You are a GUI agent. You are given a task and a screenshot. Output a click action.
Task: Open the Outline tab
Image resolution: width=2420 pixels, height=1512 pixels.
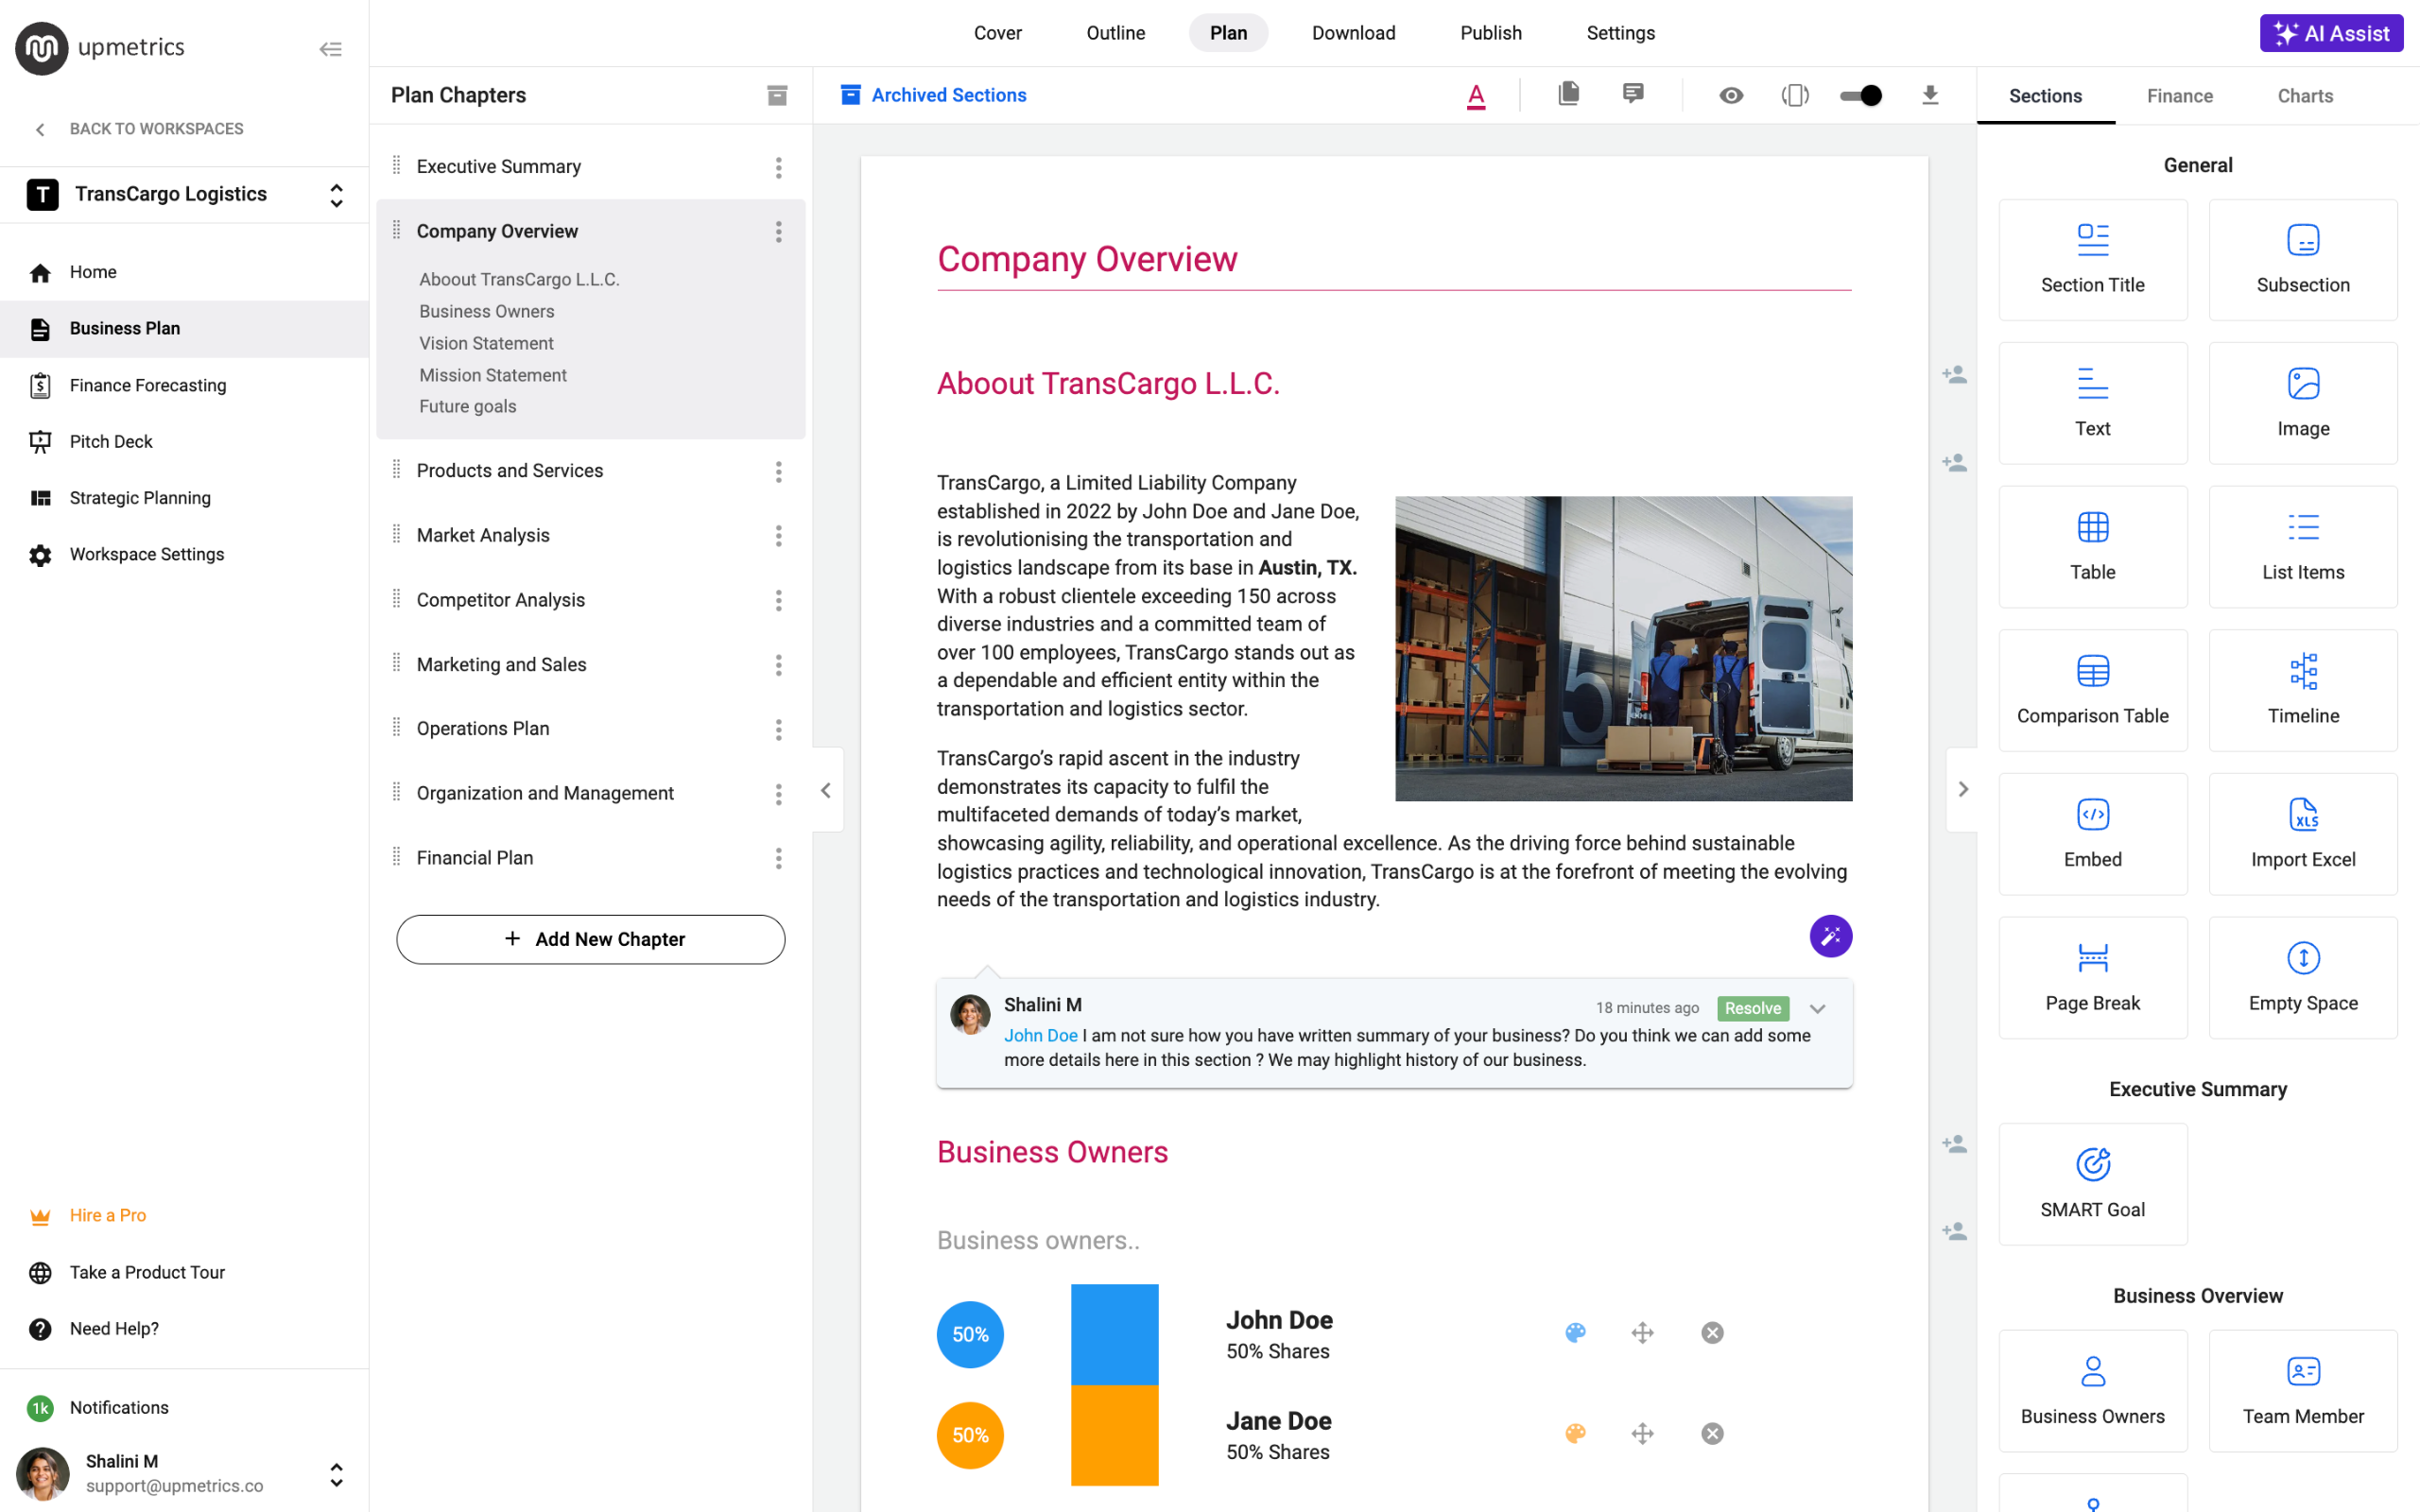1115,33
